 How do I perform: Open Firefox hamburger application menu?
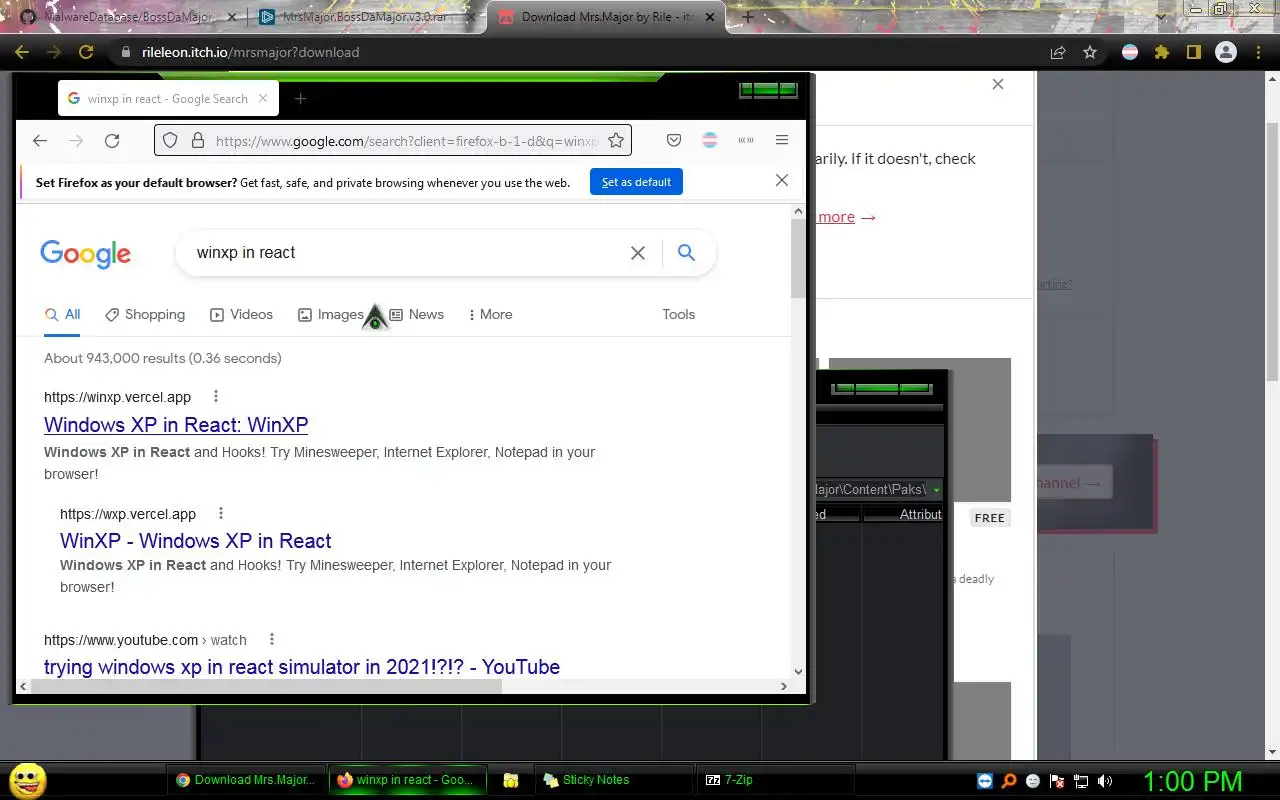(782, 141)
